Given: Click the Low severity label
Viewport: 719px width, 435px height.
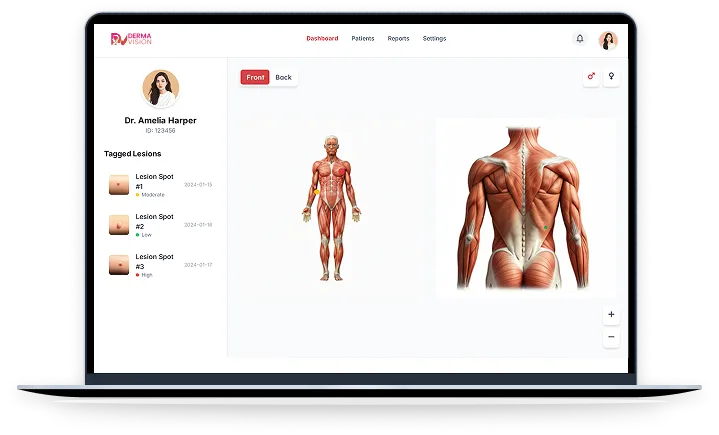Looking at the screenshot, I should pyautogui.click(x=146, y=235).
